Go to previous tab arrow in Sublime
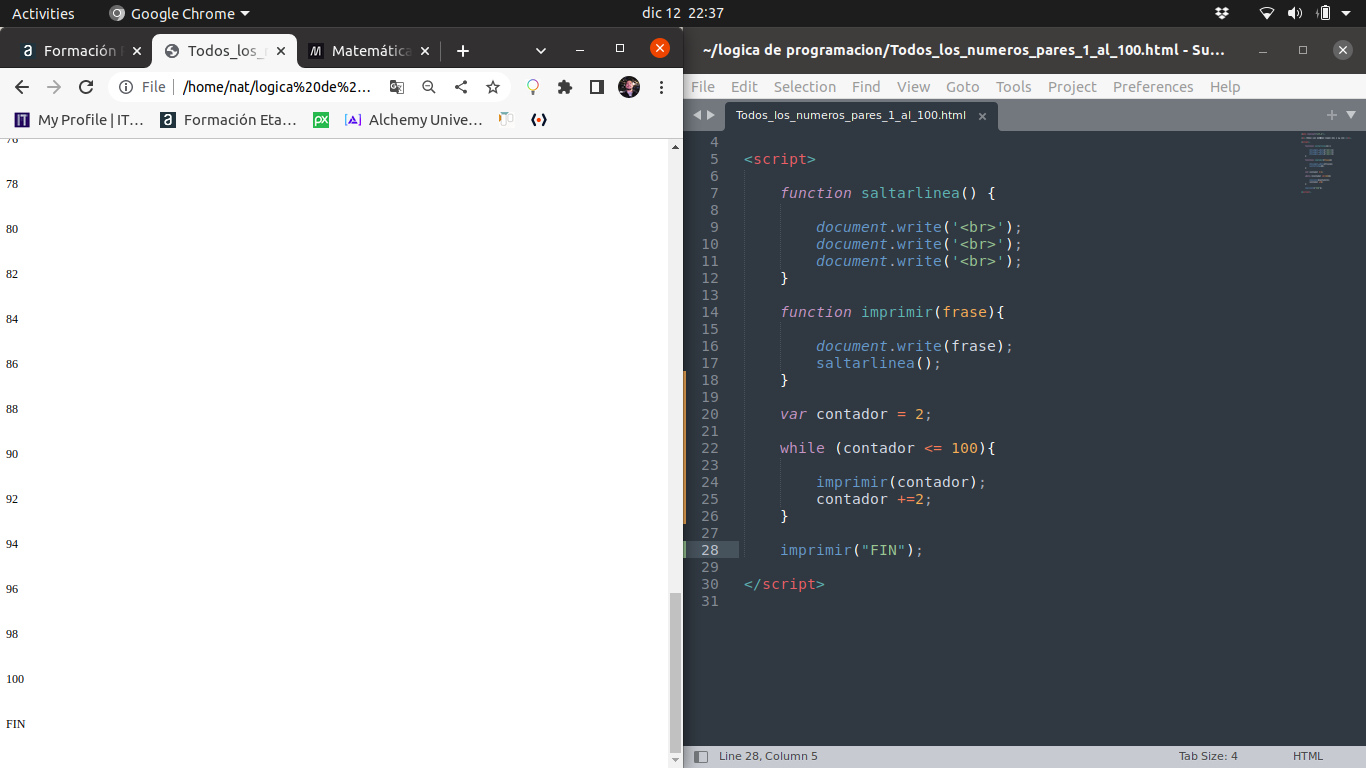Image resolution: width=1366 pixels, height=768 pixels. click(x=697, y=115)
